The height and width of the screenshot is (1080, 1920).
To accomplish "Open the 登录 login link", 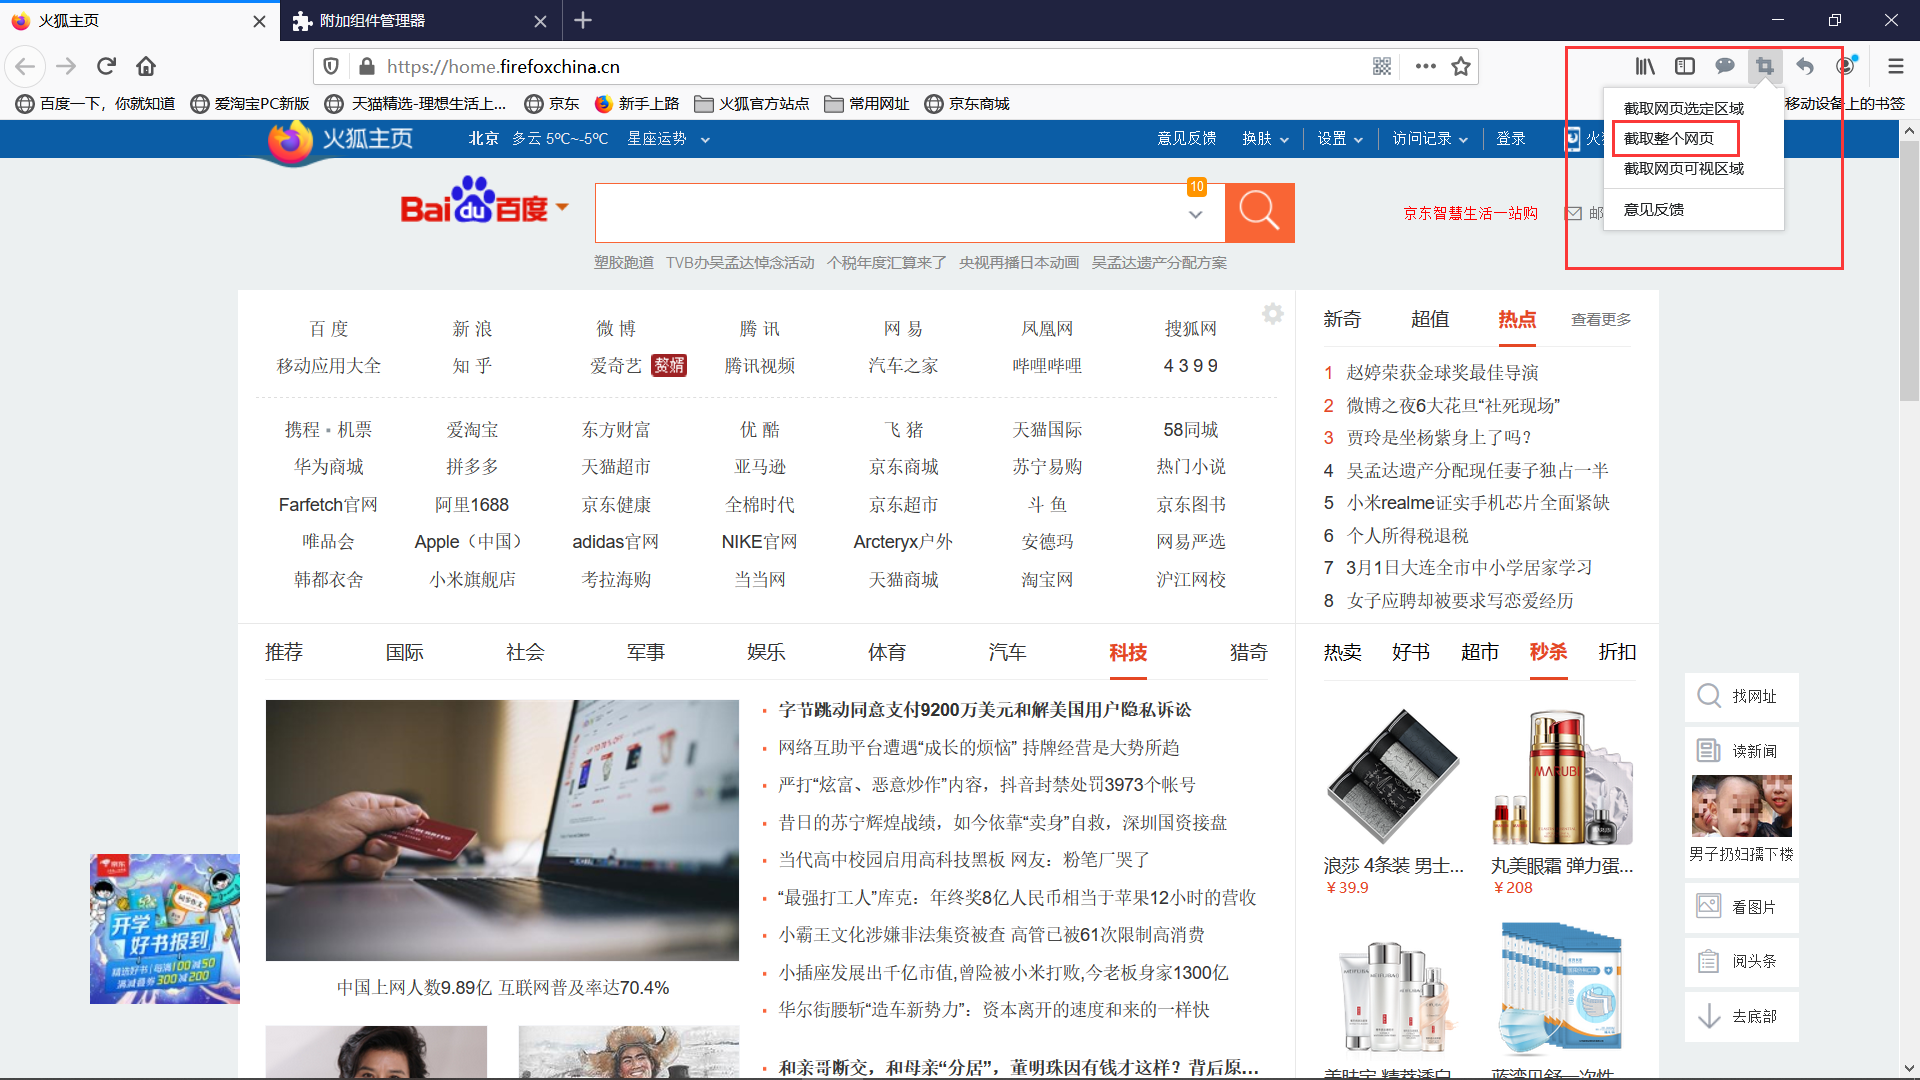I will coord(1510,139).
